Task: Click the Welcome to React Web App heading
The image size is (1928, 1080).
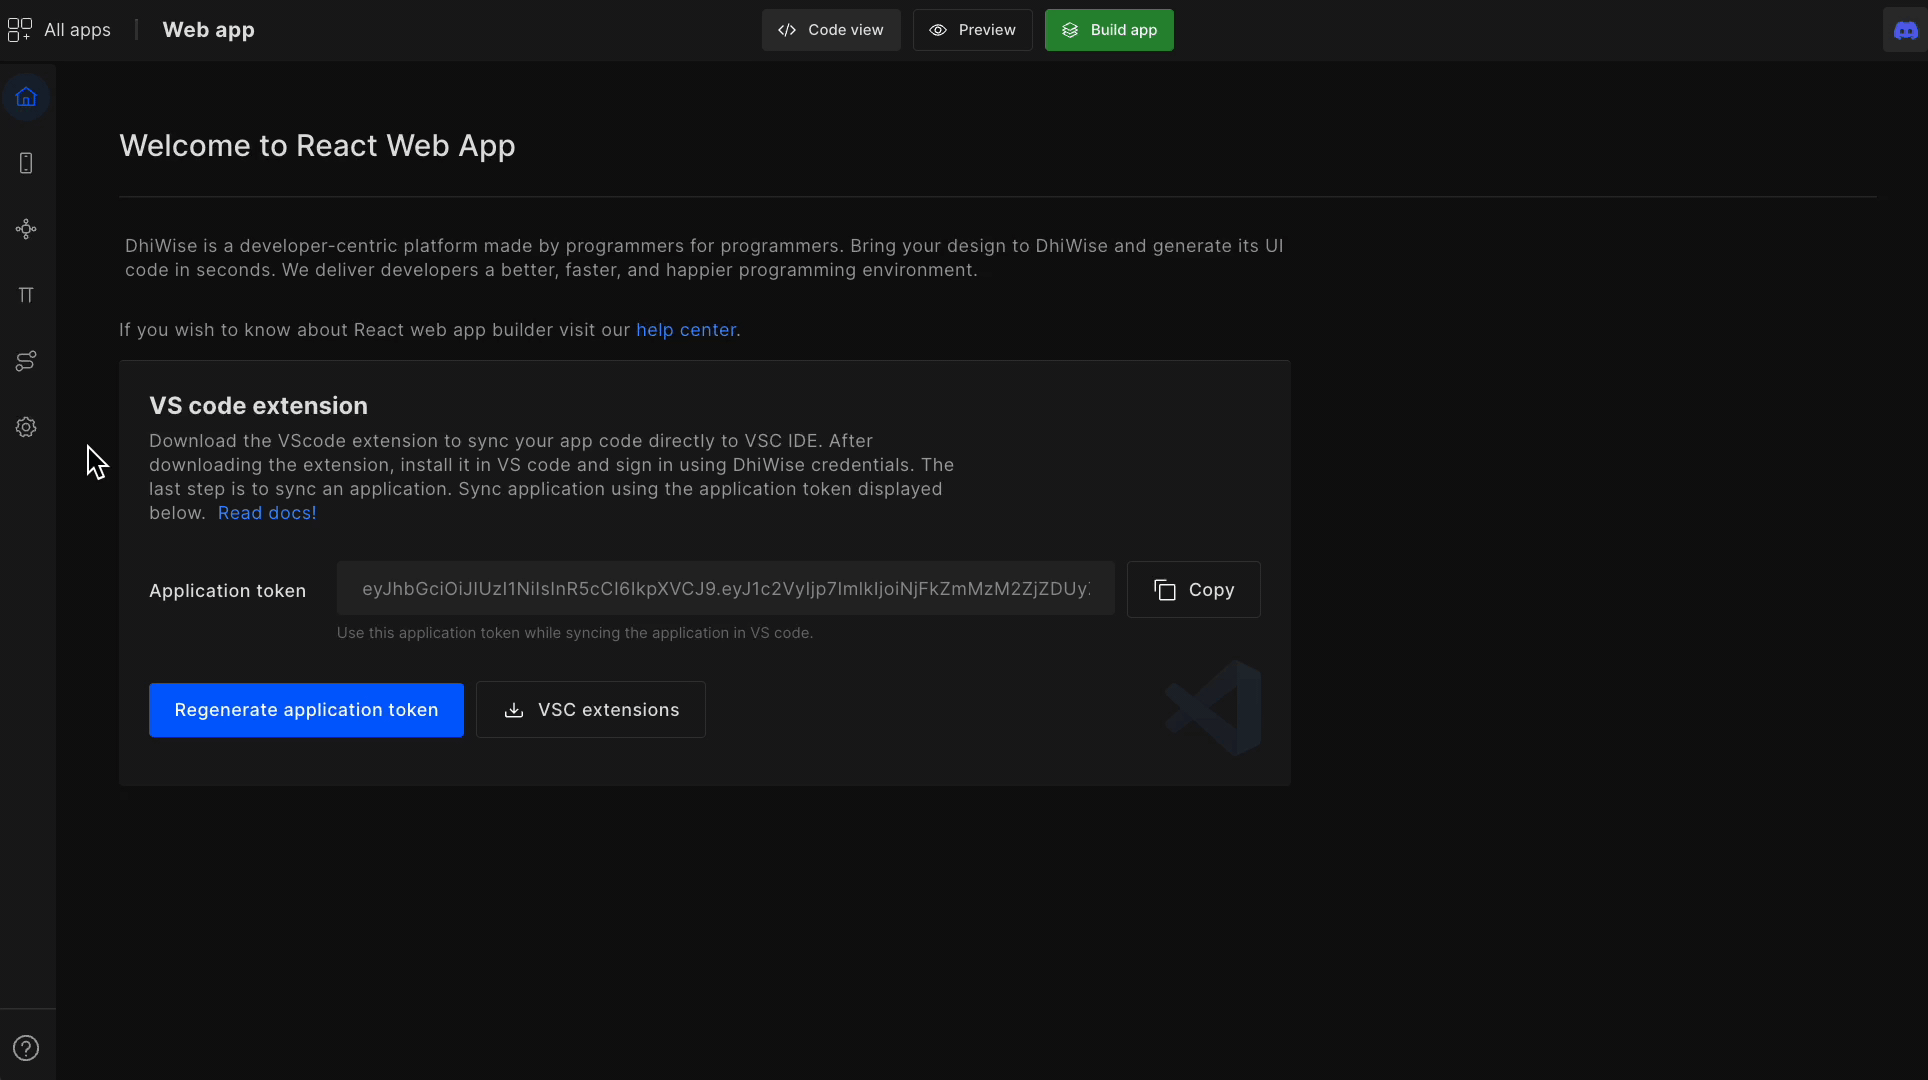Action: tap(317, 146)
